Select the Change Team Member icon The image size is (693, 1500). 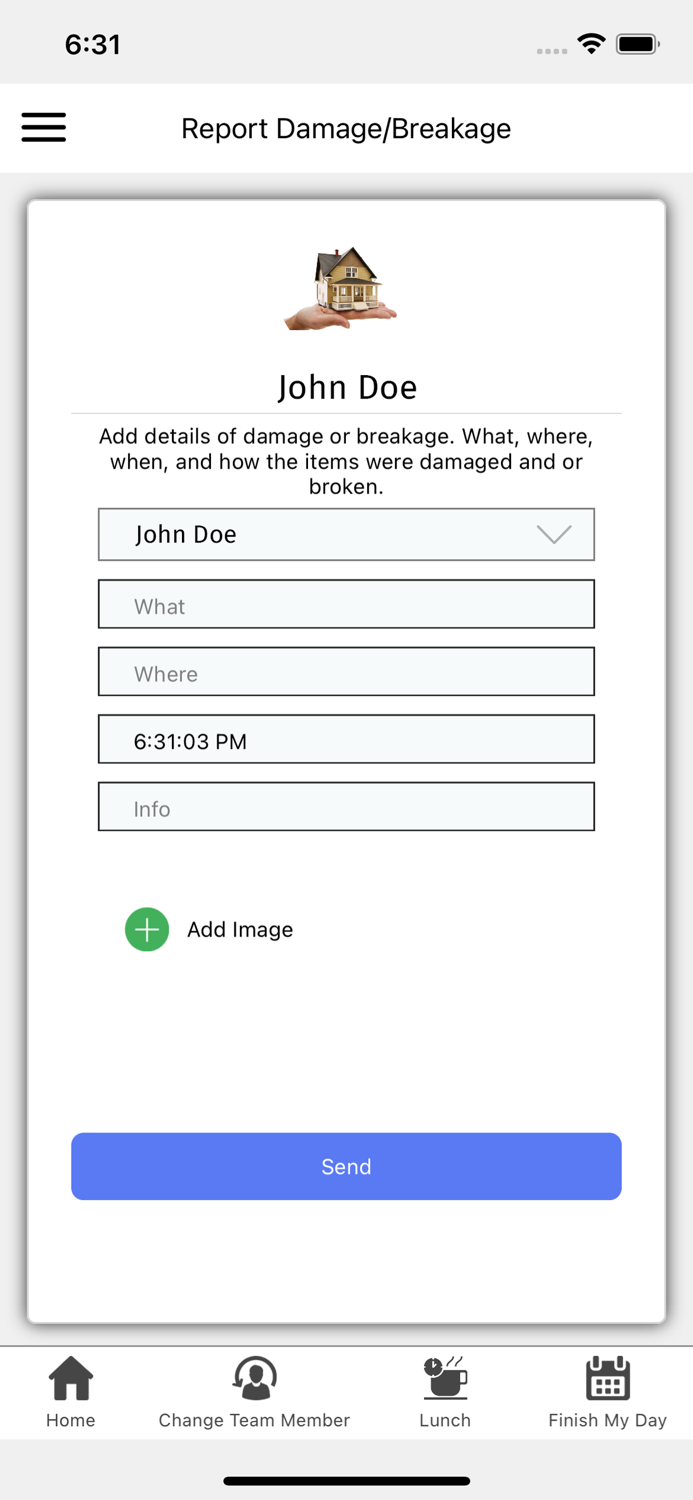tap(254, 1375)
